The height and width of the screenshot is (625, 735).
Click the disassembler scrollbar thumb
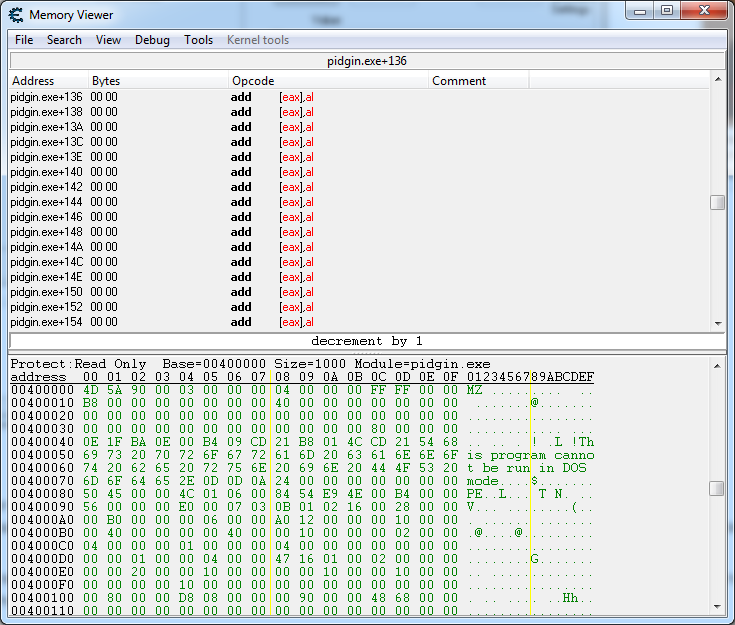click(x=718, y=203)
